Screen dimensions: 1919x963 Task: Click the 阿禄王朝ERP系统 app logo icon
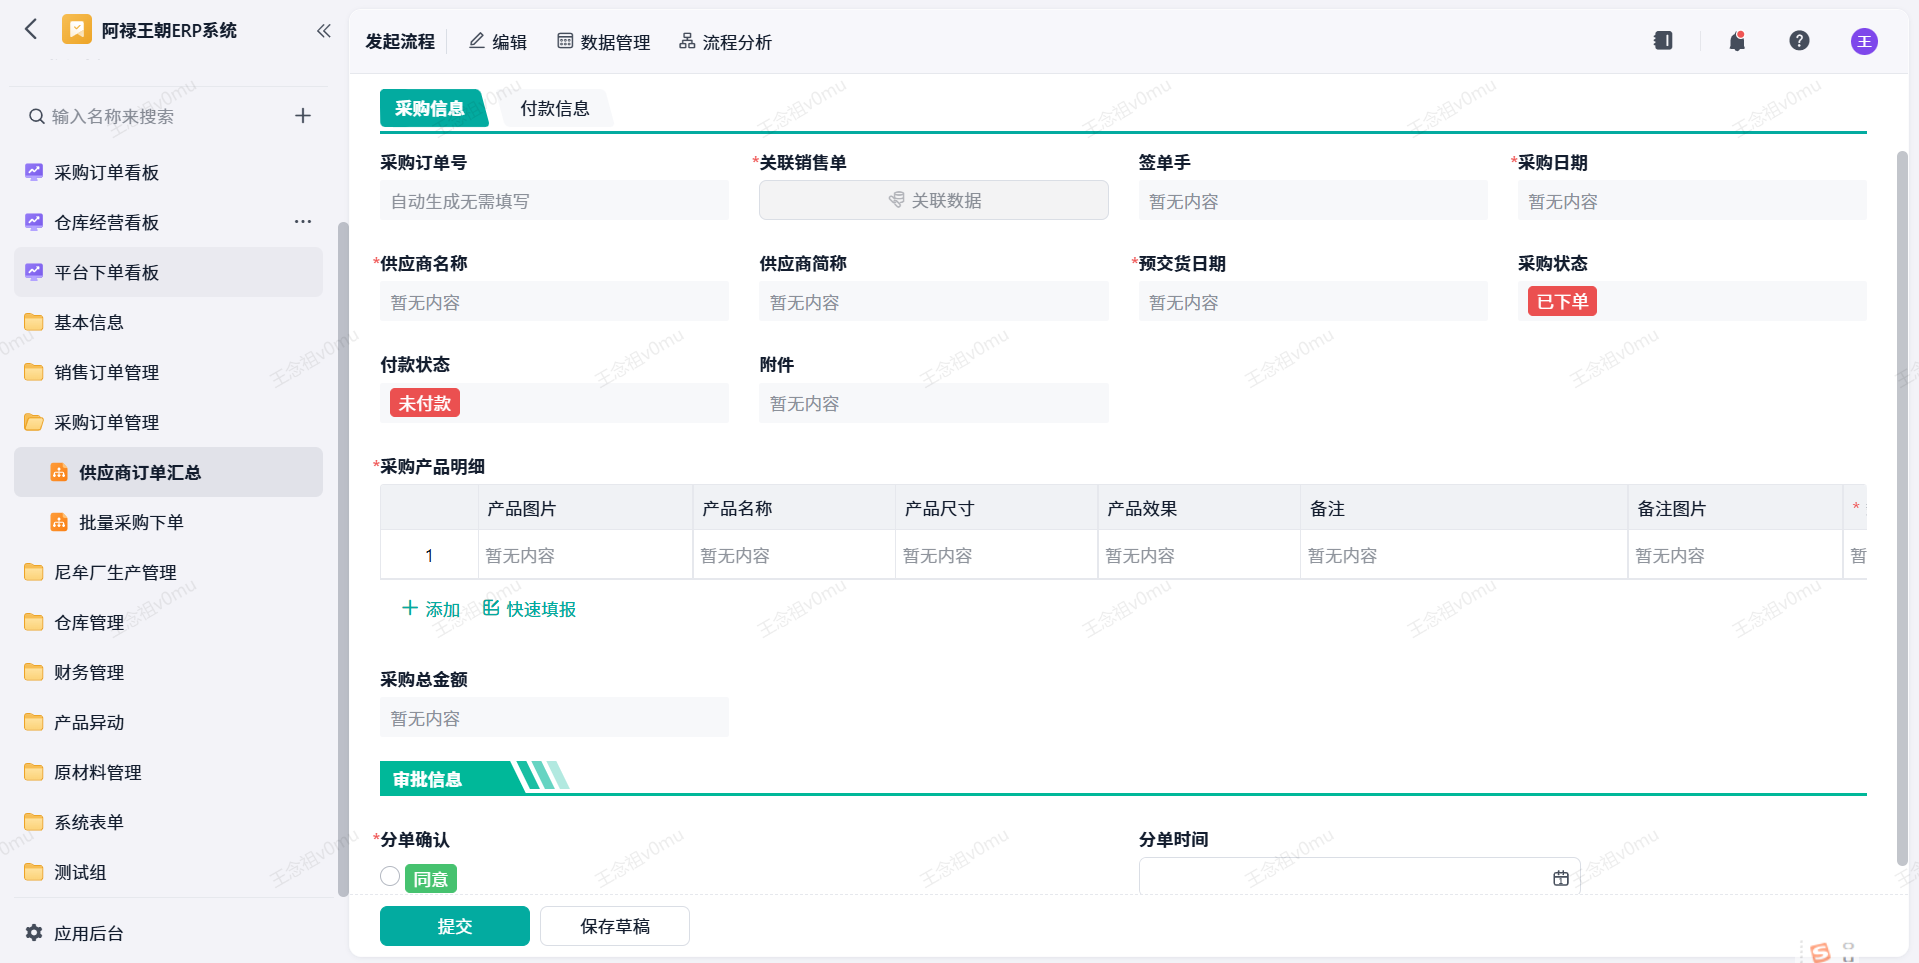click(x=77, y=30)
